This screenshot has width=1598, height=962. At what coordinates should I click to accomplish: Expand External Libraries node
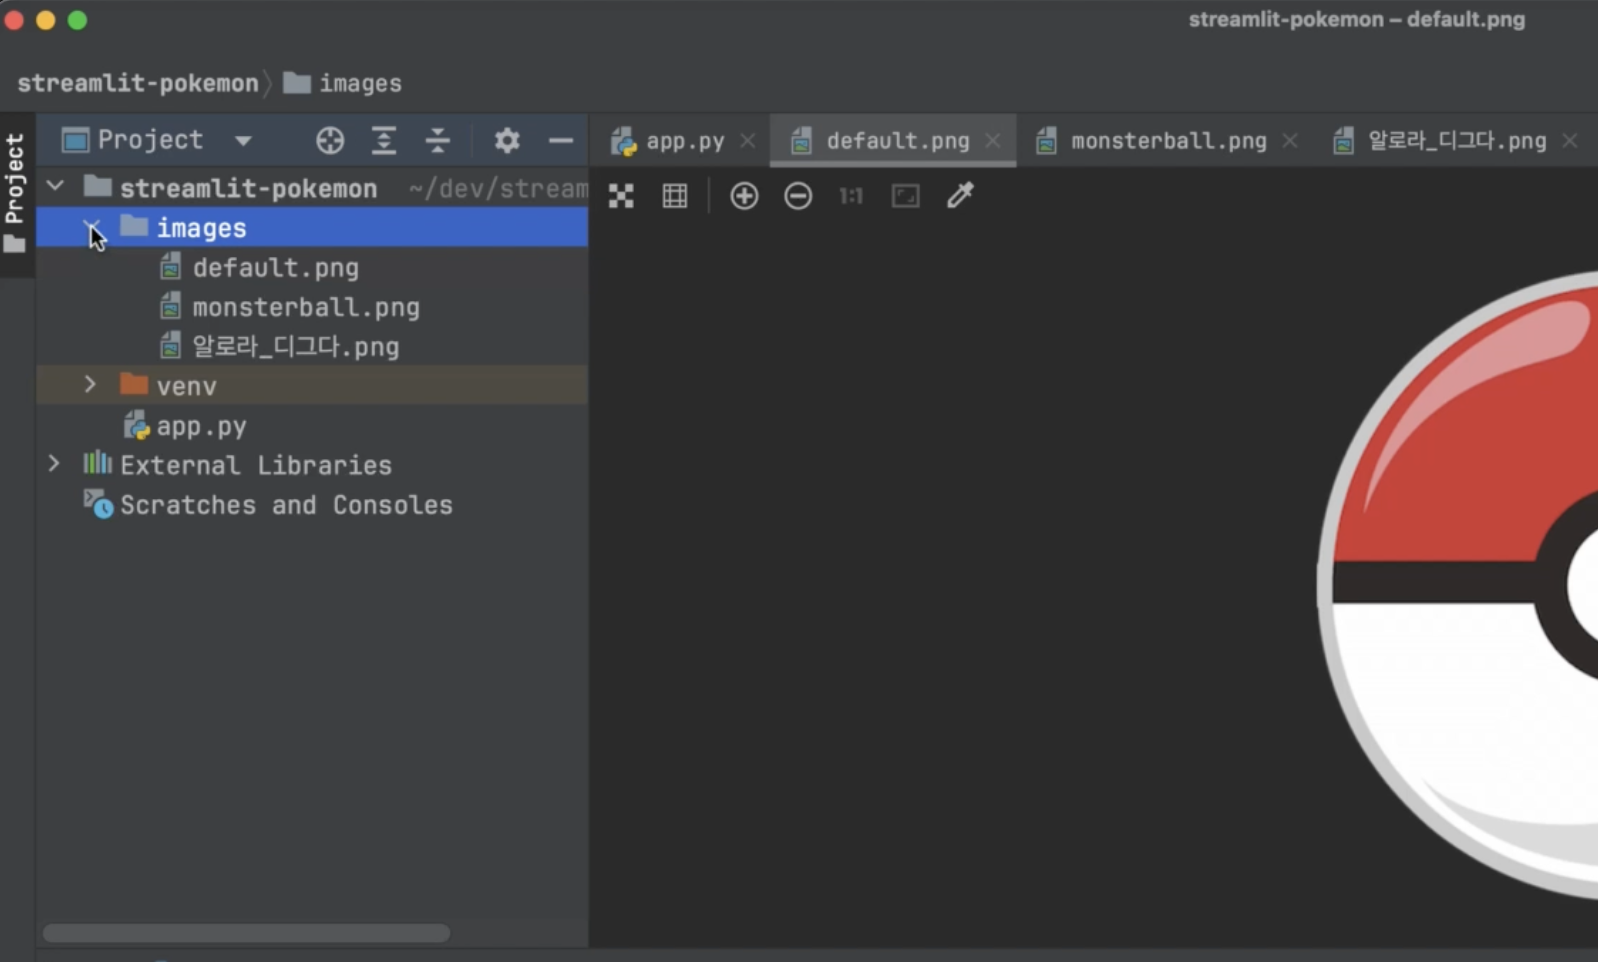(54, 464)
